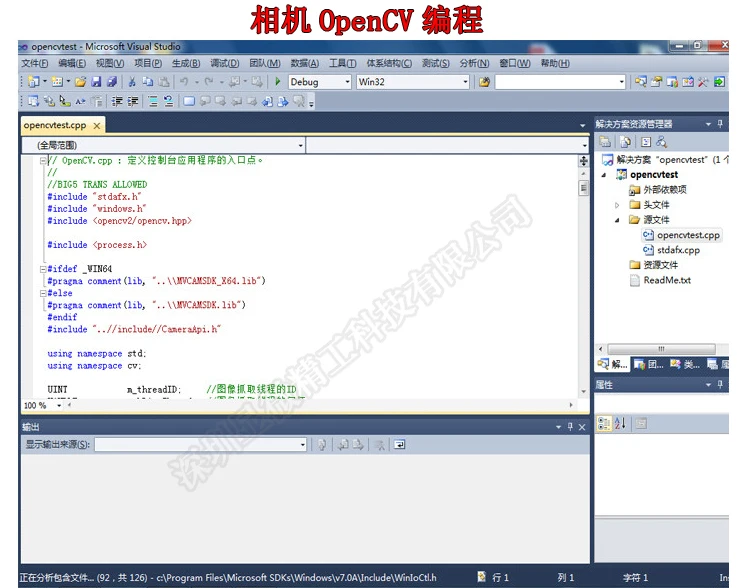This screenshot has height=588, width=750.
Task: Click the Undo arrow icon
Action: coord(184,82)
